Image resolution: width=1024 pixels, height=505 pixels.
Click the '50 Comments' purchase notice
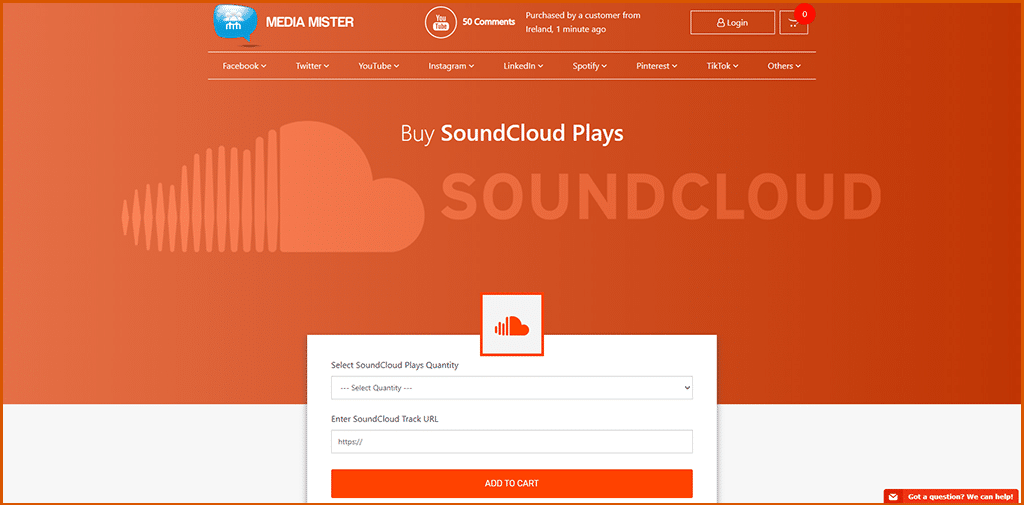(488, 22)
